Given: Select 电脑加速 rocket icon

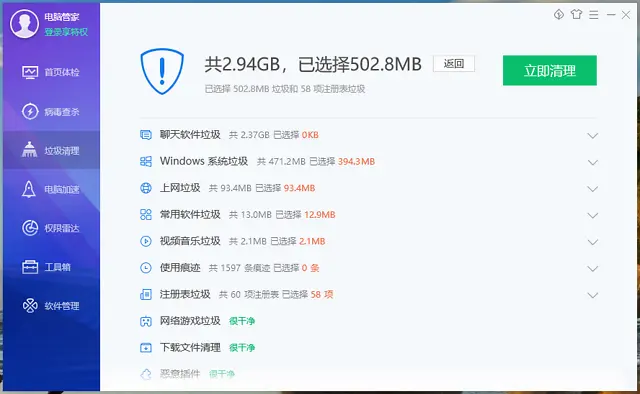Looking at the screenshot, I should (29, 189).
